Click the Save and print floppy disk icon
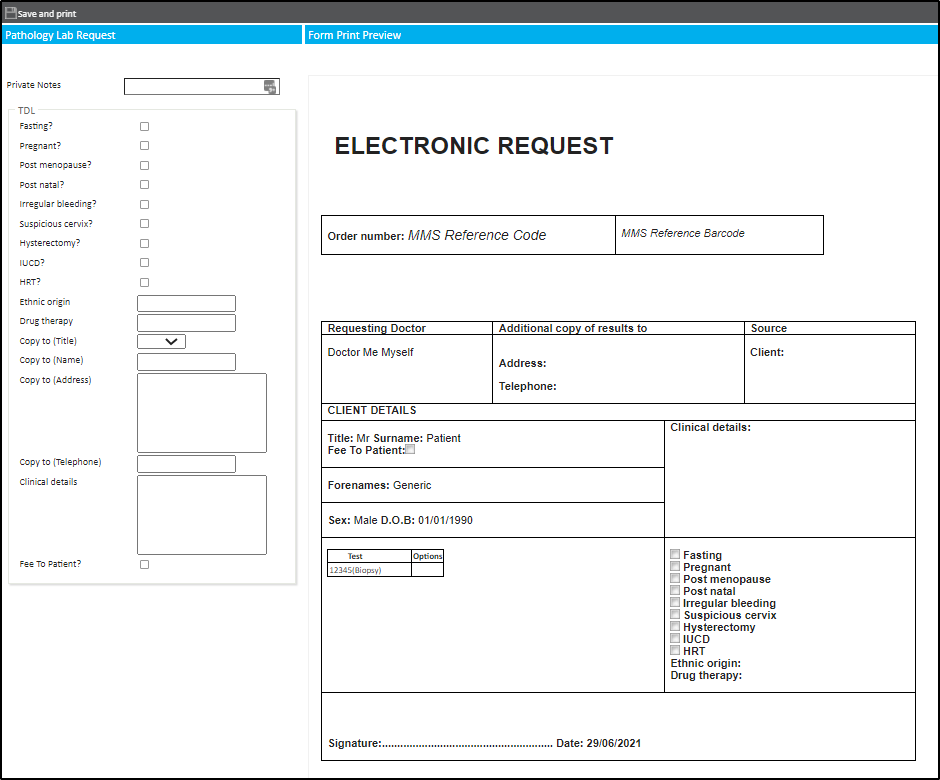Viewport: 940px width, 780px height. pos(10,13)
